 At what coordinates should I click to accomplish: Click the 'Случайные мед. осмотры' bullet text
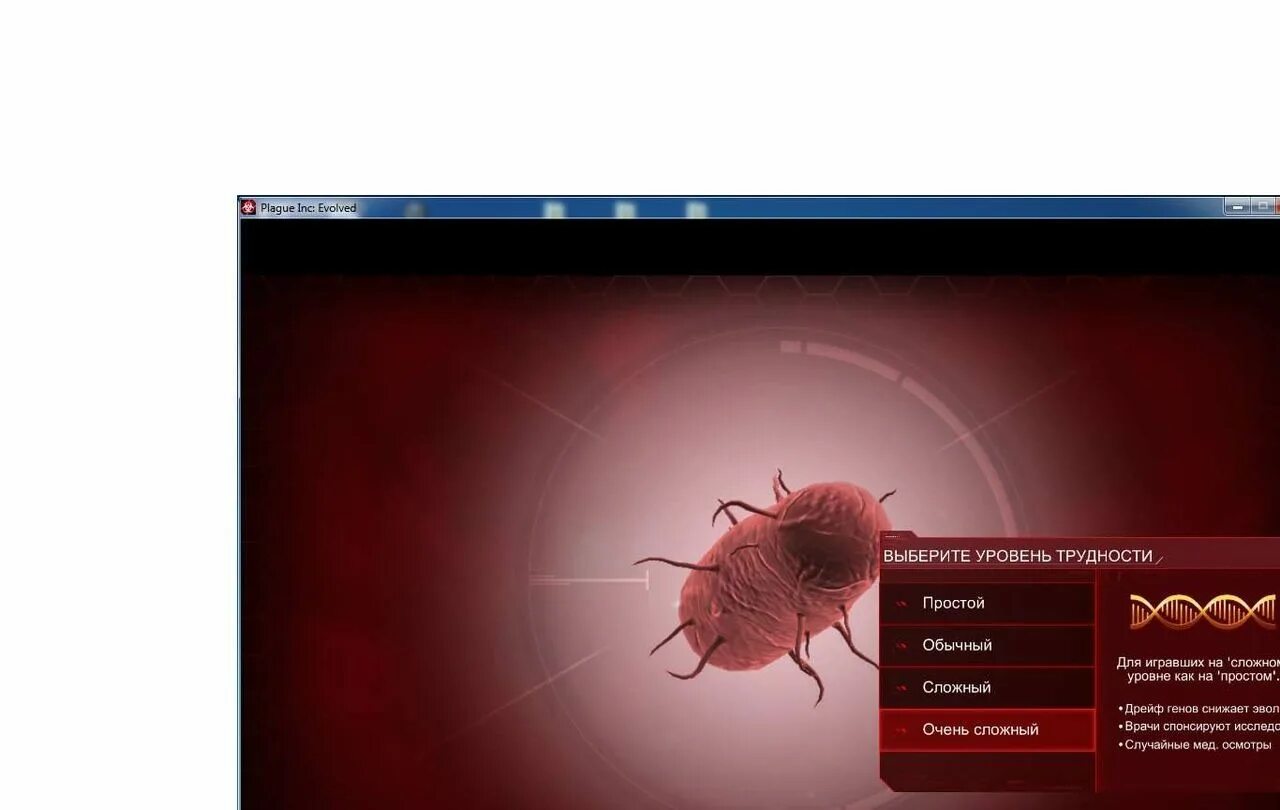[x=1198, y=745]
